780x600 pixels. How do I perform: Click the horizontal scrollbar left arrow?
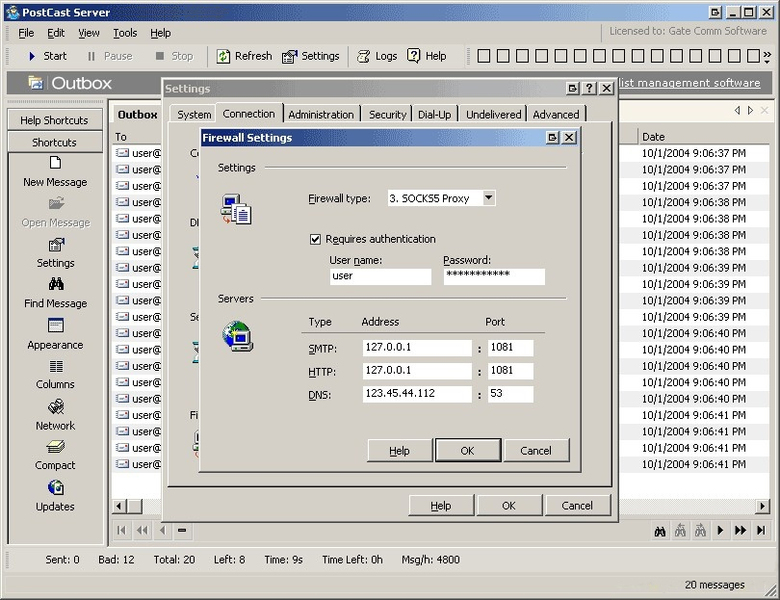pos(119,506)
